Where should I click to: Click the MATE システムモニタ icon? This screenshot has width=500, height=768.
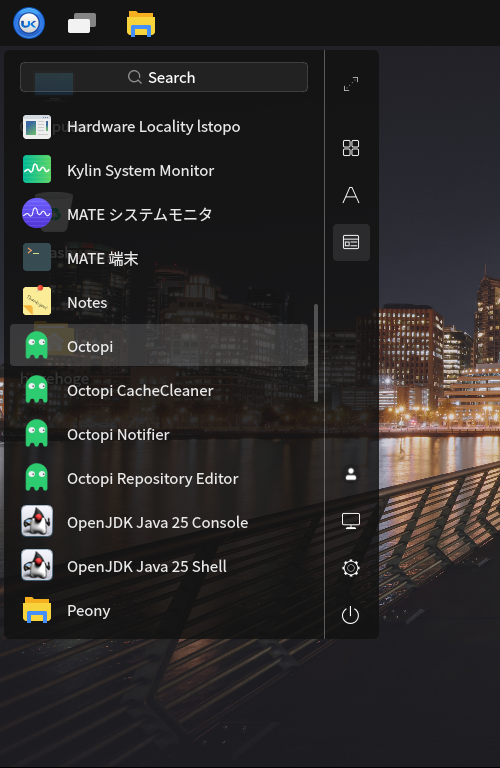(37, 213)
